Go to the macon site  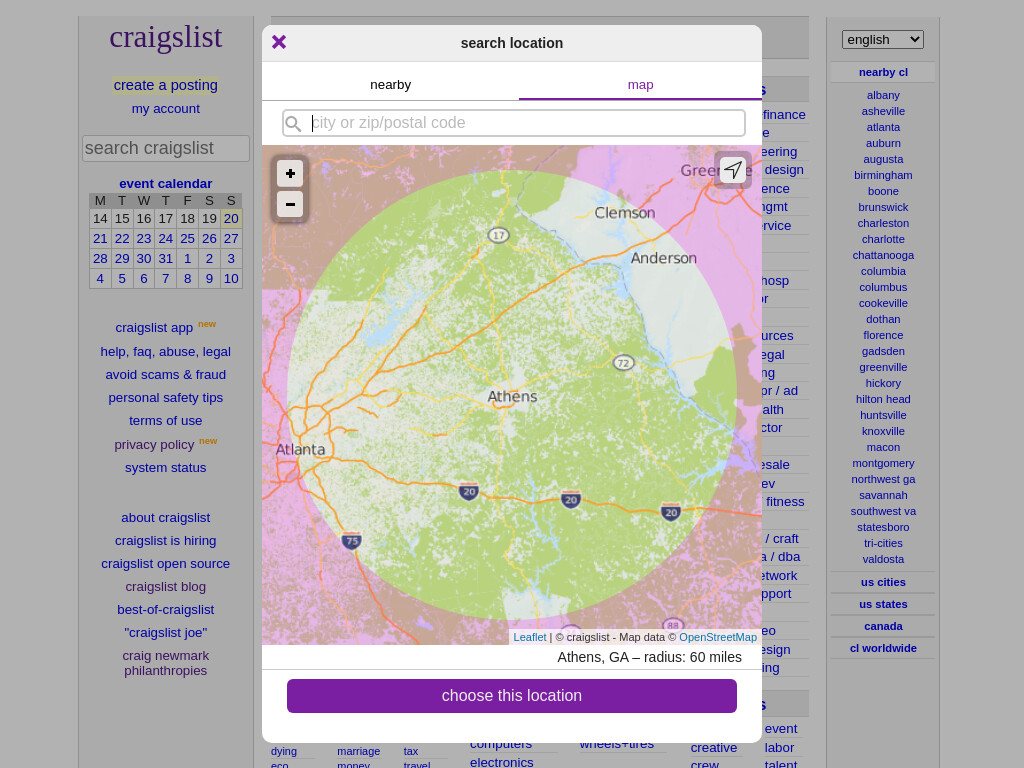[883, 447]
